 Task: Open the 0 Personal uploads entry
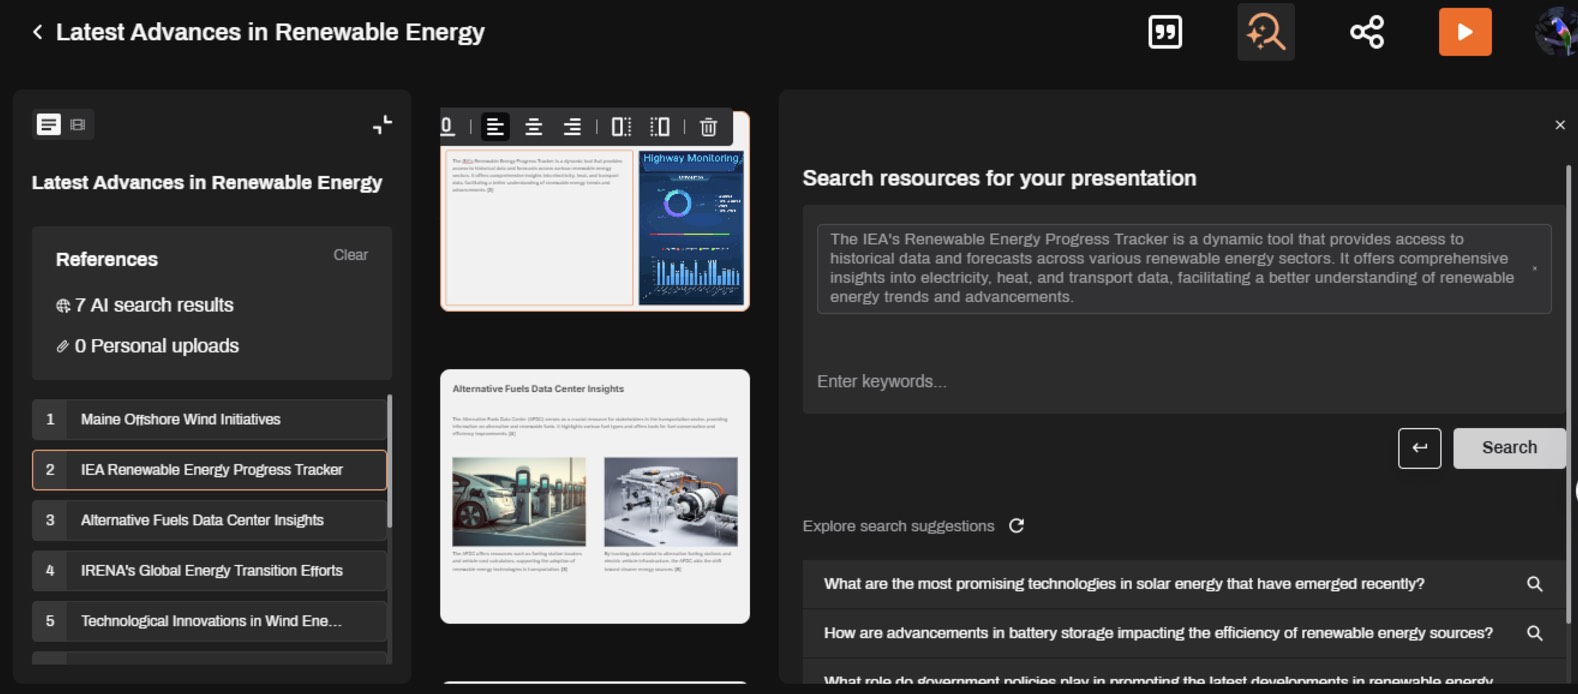pyautogui.click(x=148, y=346)
